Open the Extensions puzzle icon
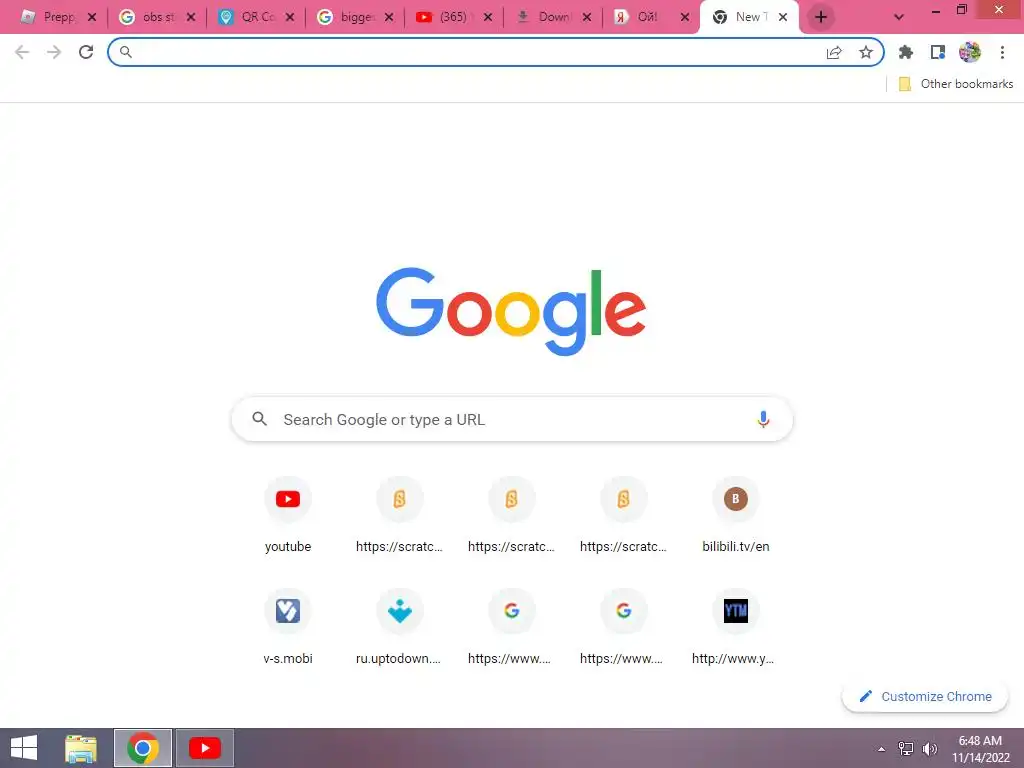 point(906,52)
